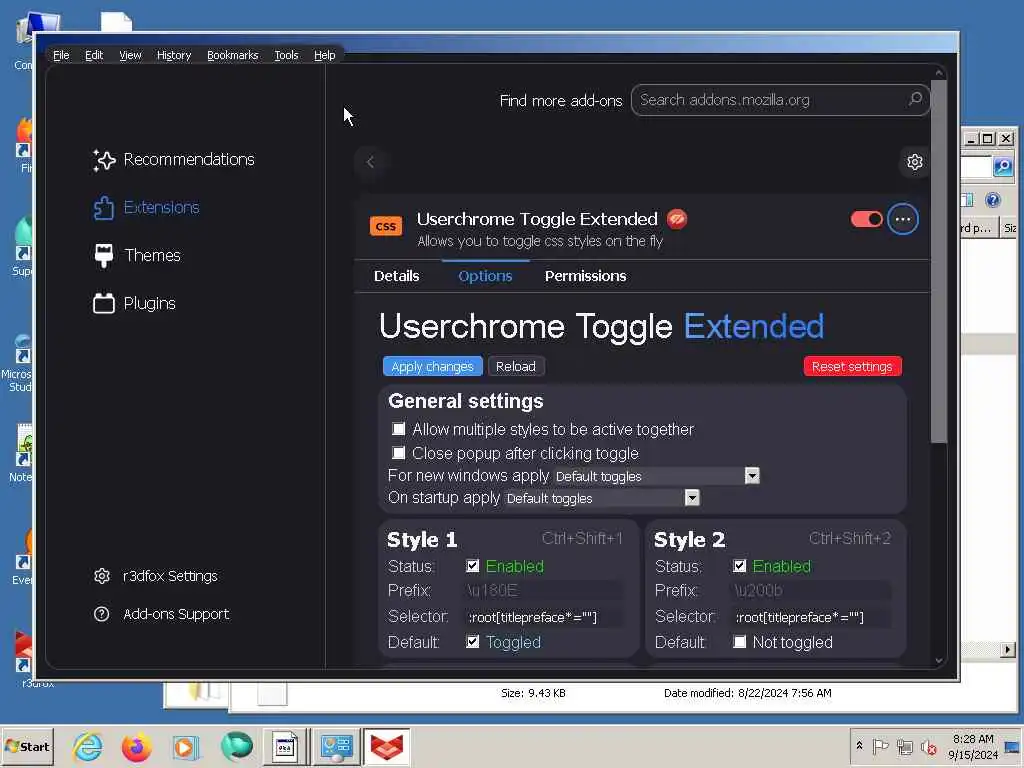
Task: Open the Themes brush icon
Action: [x=104, y=255]
